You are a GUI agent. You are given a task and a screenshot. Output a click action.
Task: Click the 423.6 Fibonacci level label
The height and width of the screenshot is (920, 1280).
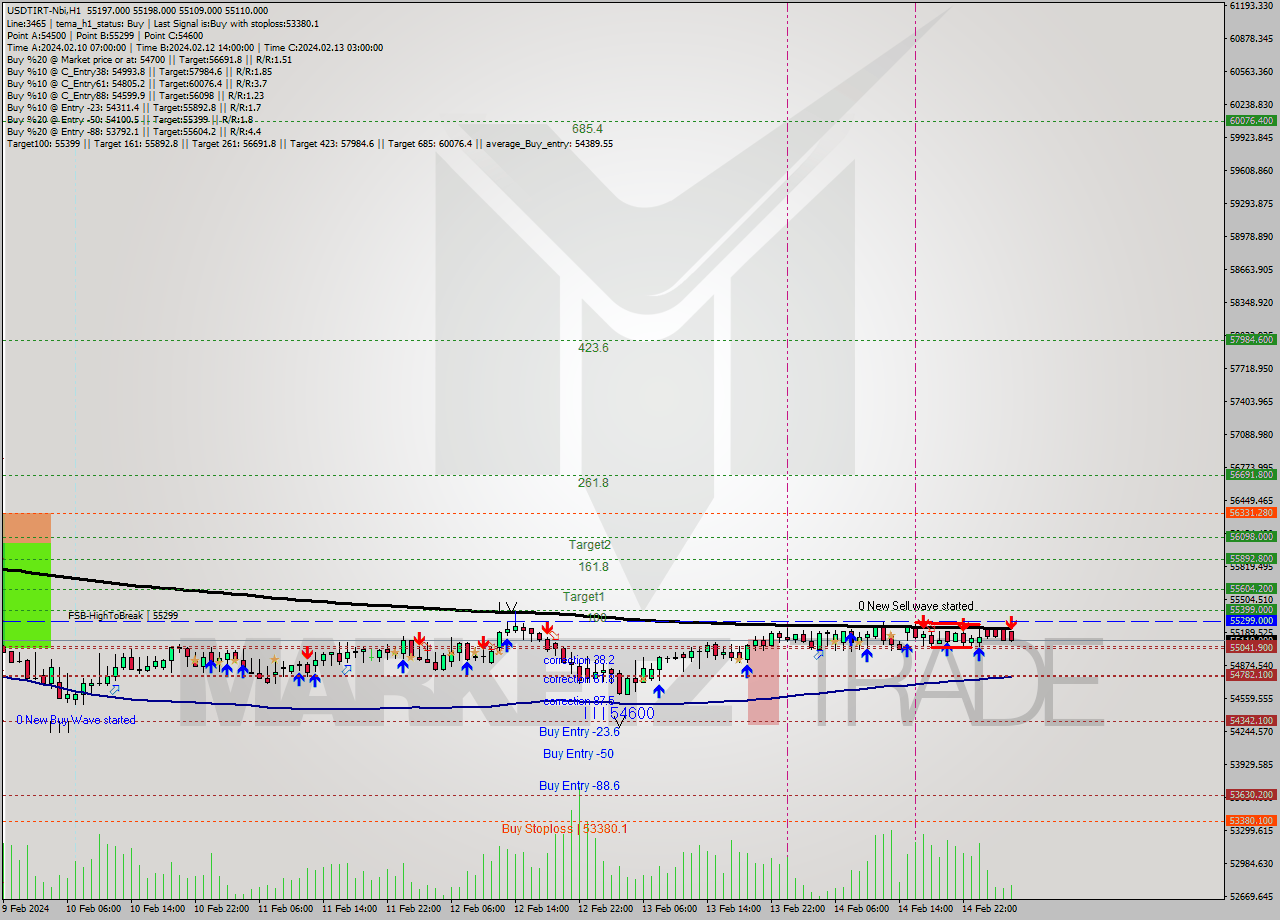(593, 348)
